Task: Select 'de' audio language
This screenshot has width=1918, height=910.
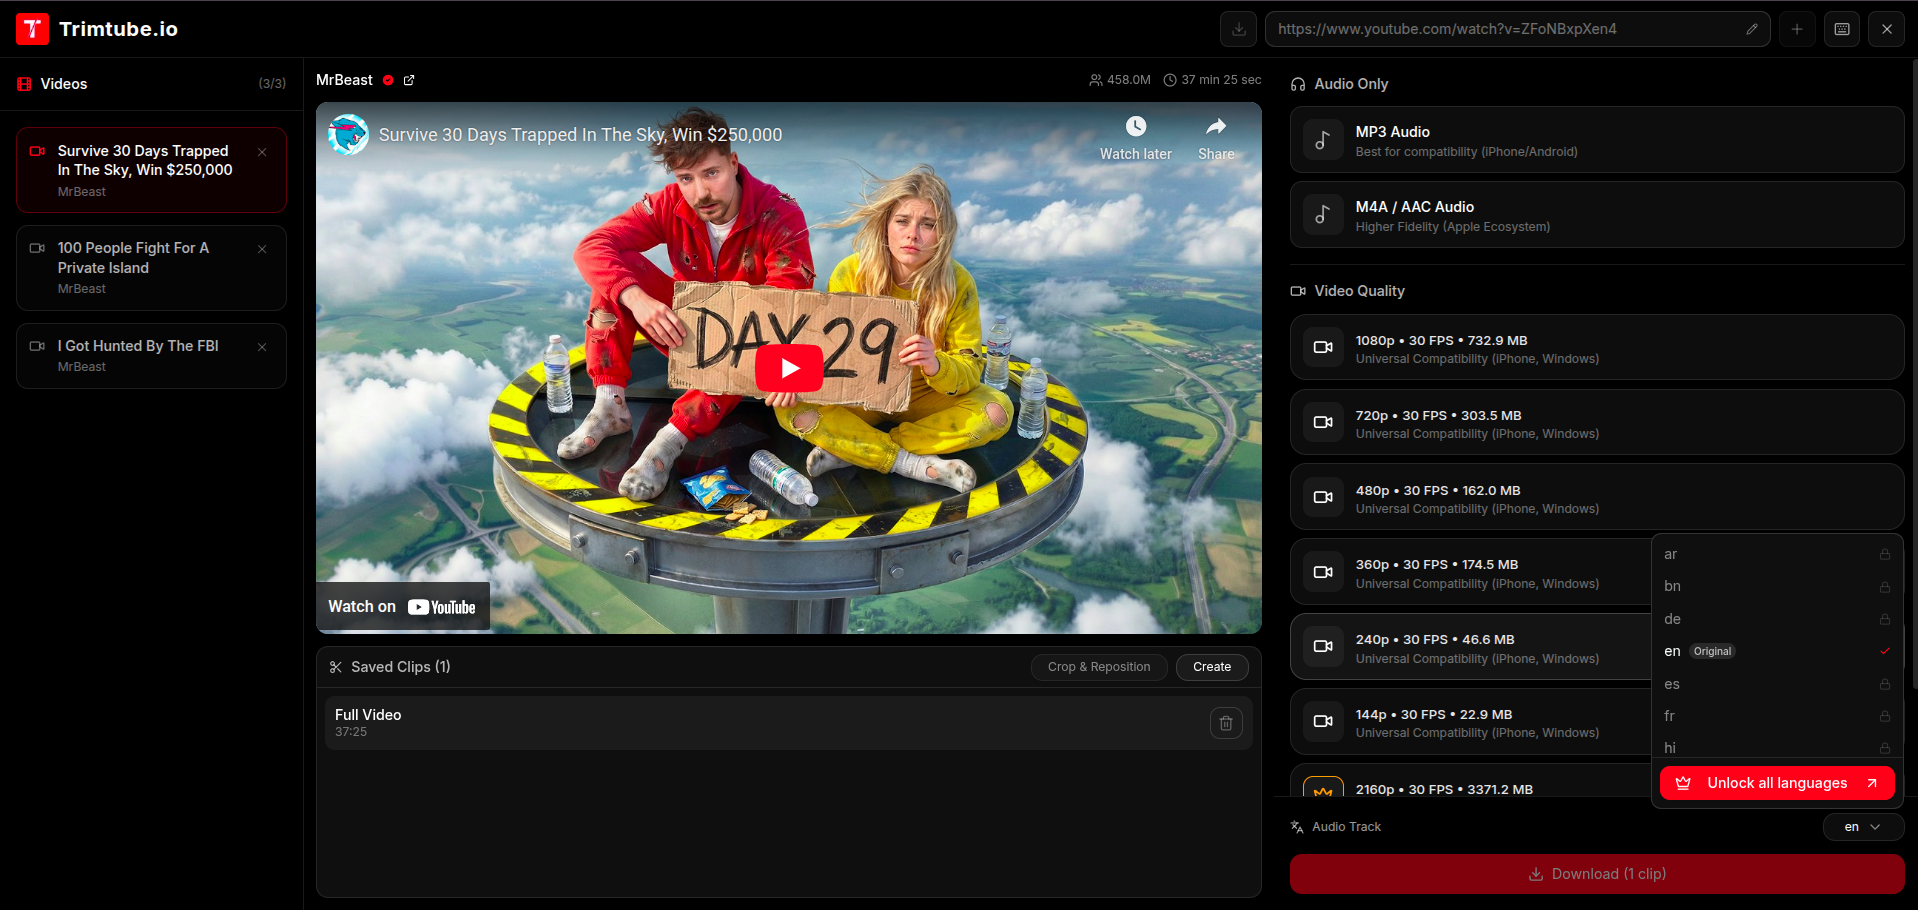Action: pos(1777,619)
